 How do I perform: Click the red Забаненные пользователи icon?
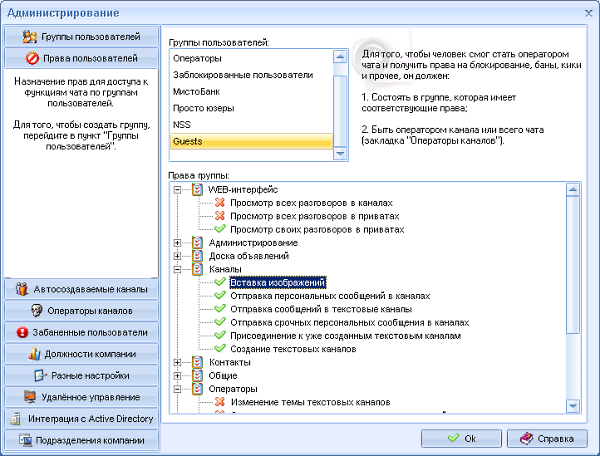pos(22,333)
